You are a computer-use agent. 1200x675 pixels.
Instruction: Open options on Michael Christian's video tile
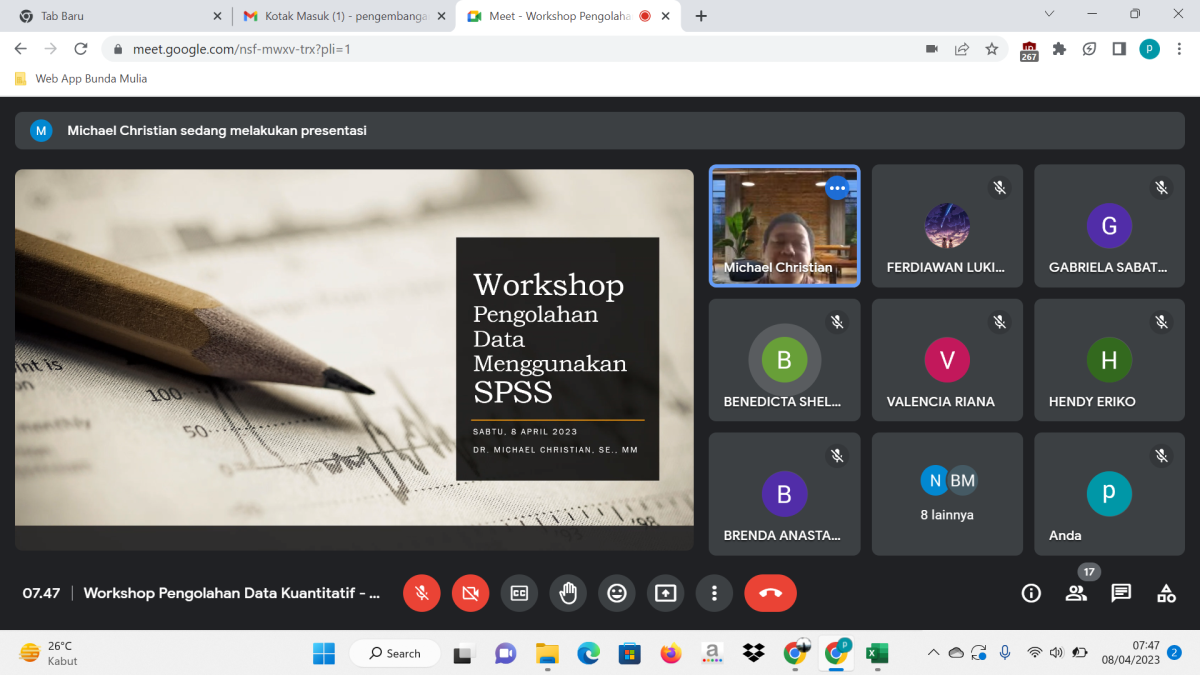[837, 188]
